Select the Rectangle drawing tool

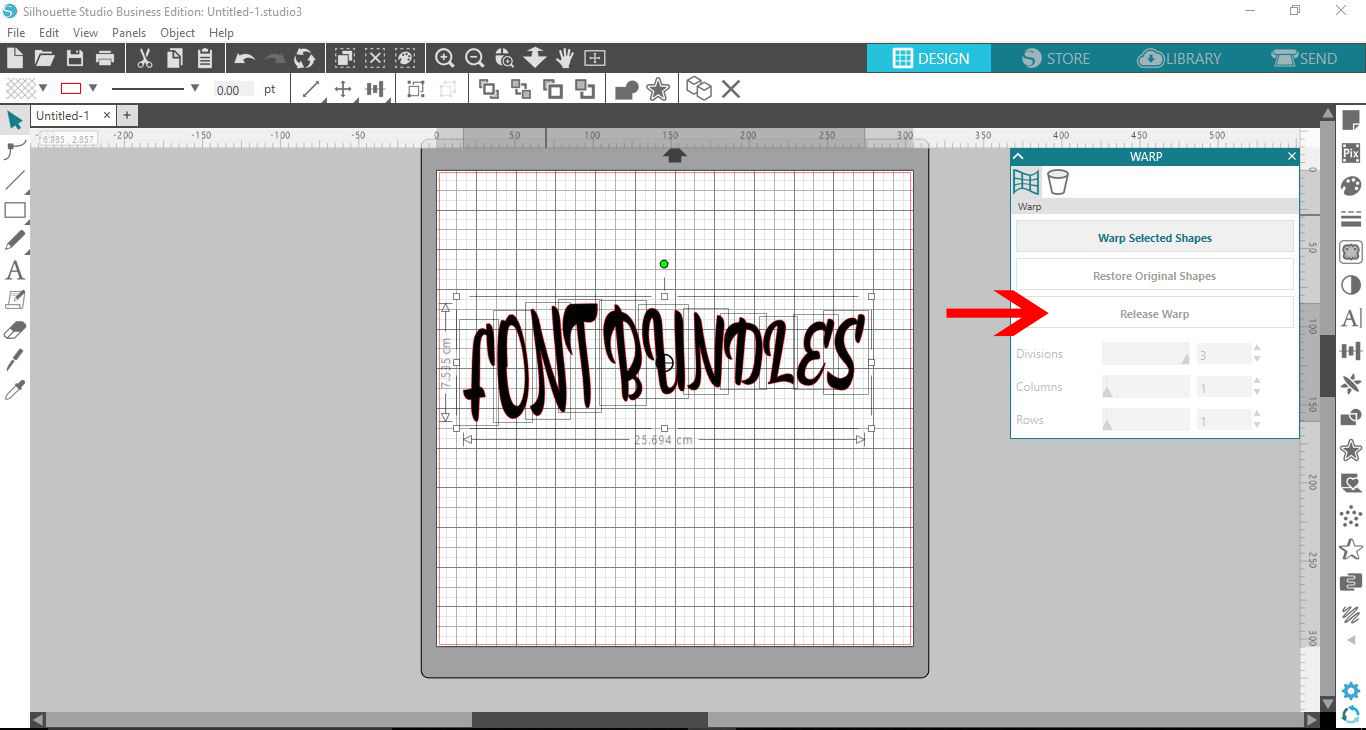point(14,211)
